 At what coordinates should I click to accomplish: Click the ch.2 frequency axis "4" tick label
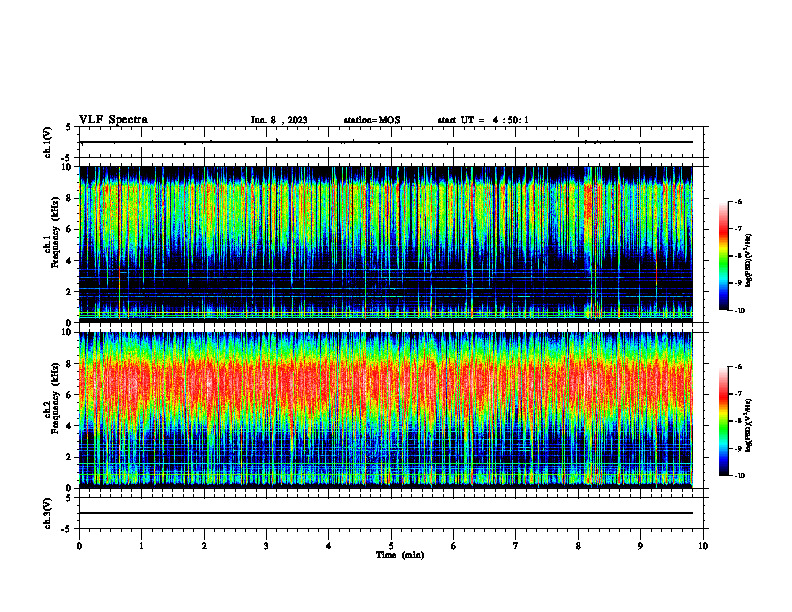coord(70,426)
